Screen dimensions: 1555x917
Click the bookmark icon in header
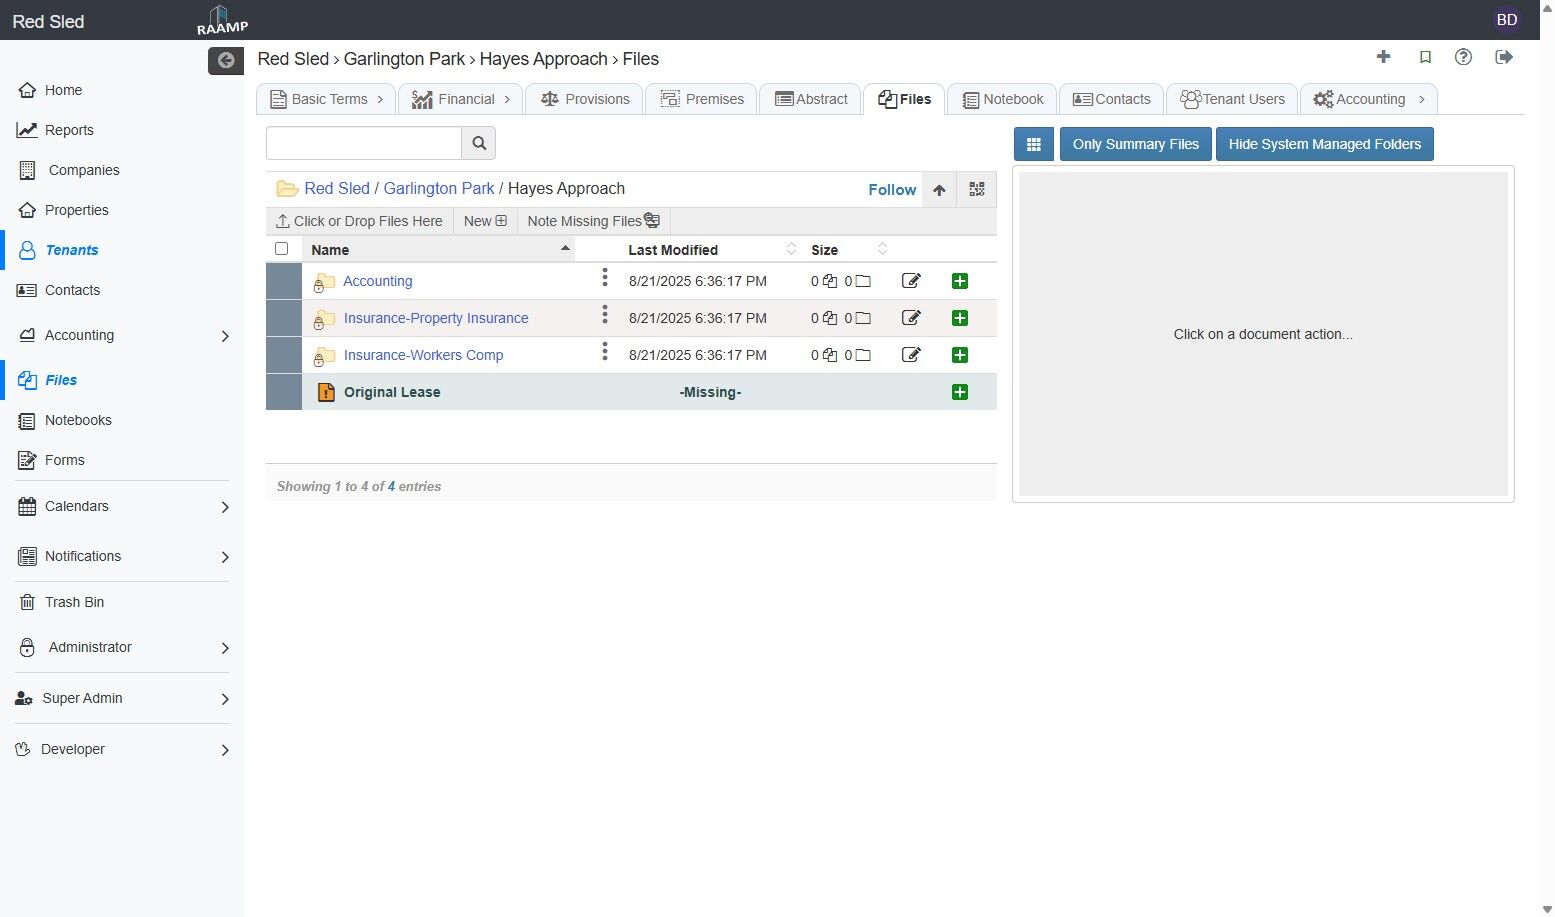click(x=1425, y=57)
